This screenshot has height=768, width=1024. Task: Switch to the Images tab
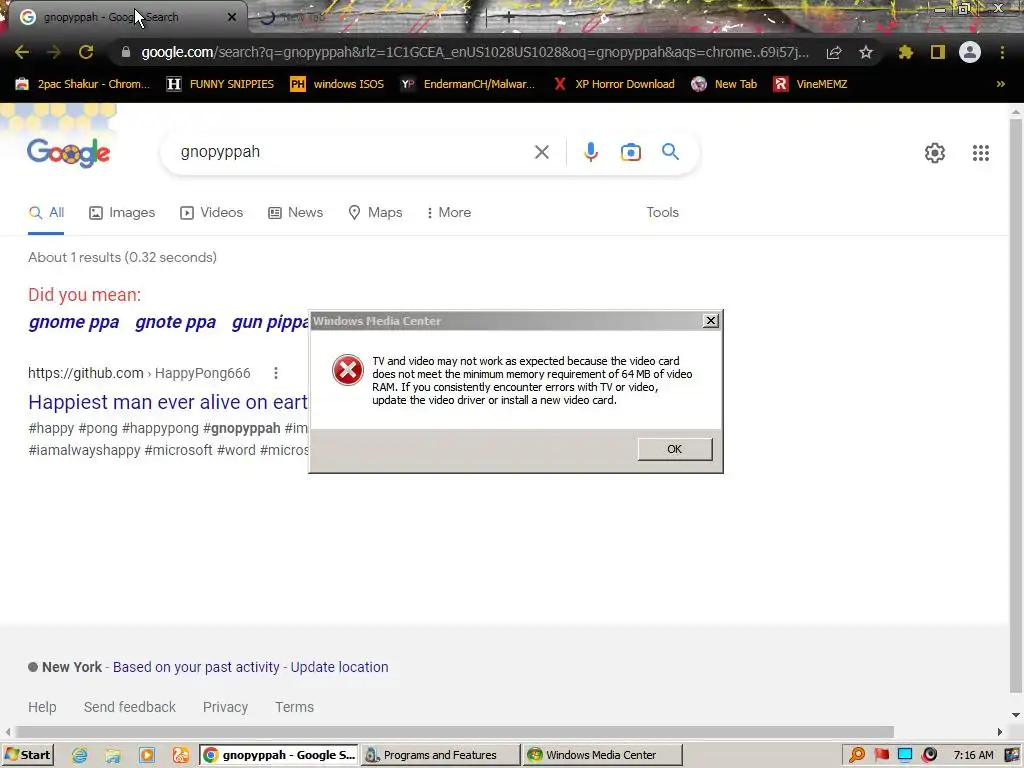click(x=122, y=213)
